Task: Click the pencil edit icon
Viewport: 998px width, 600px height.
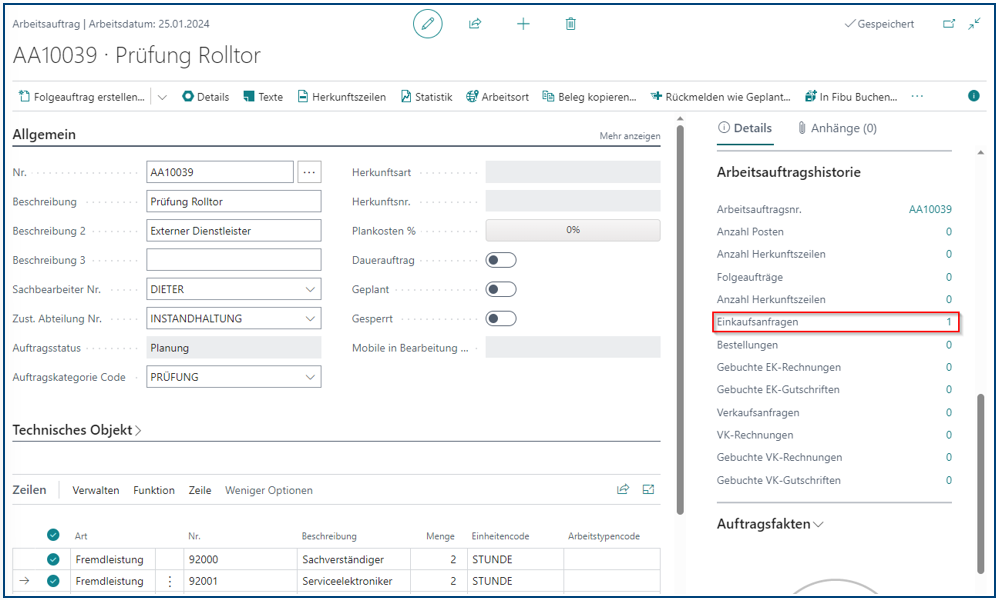Action: (428, 24)
